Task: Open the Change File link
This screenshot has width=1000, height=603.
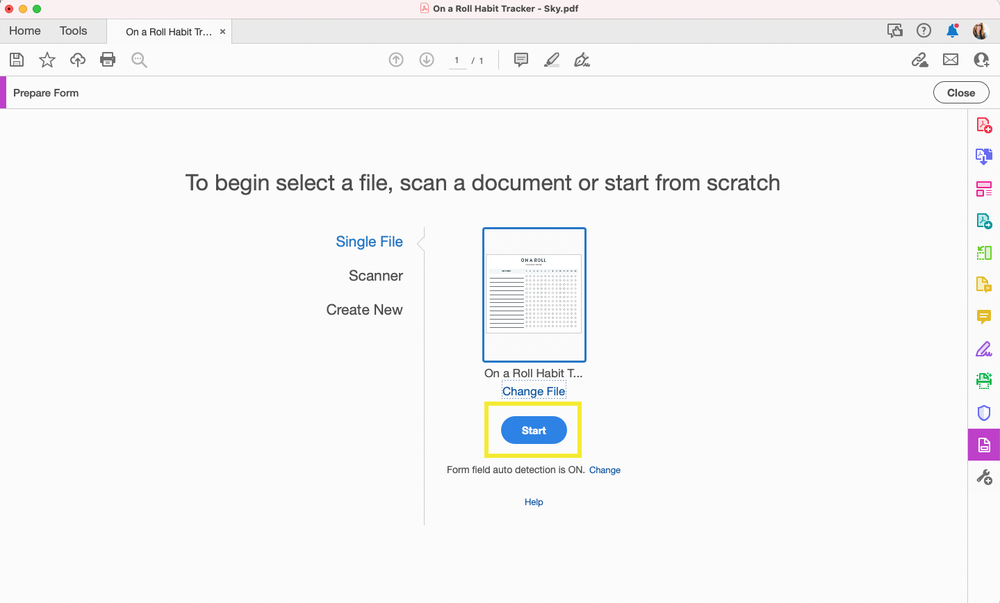Action: click(533, 391)
